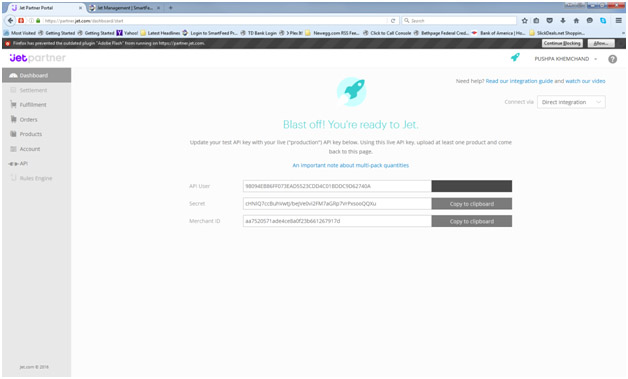Click the browser back arrow

[x=10, y=20]
